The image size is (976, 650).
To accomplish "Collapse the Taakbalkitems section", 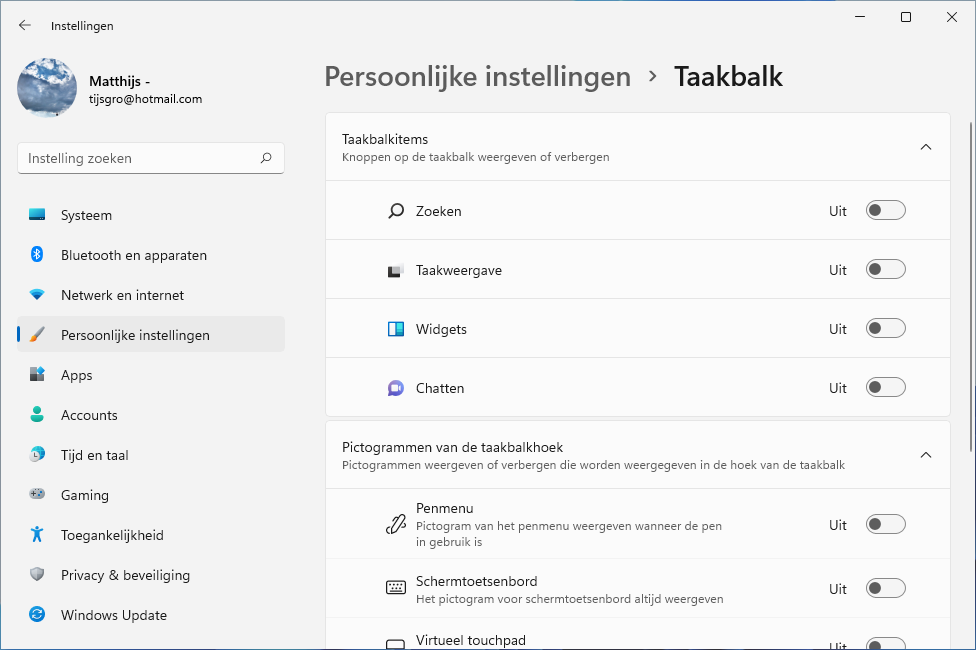I will 925,147.
